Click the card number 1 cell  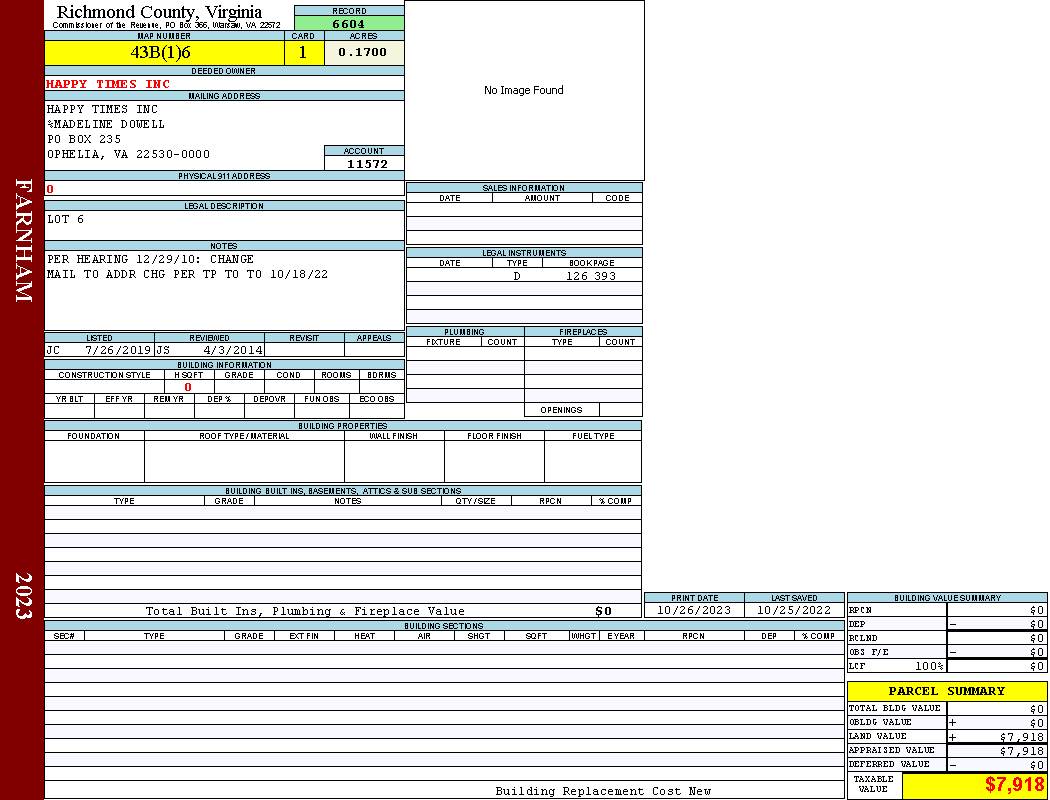(x=303, y=53)
